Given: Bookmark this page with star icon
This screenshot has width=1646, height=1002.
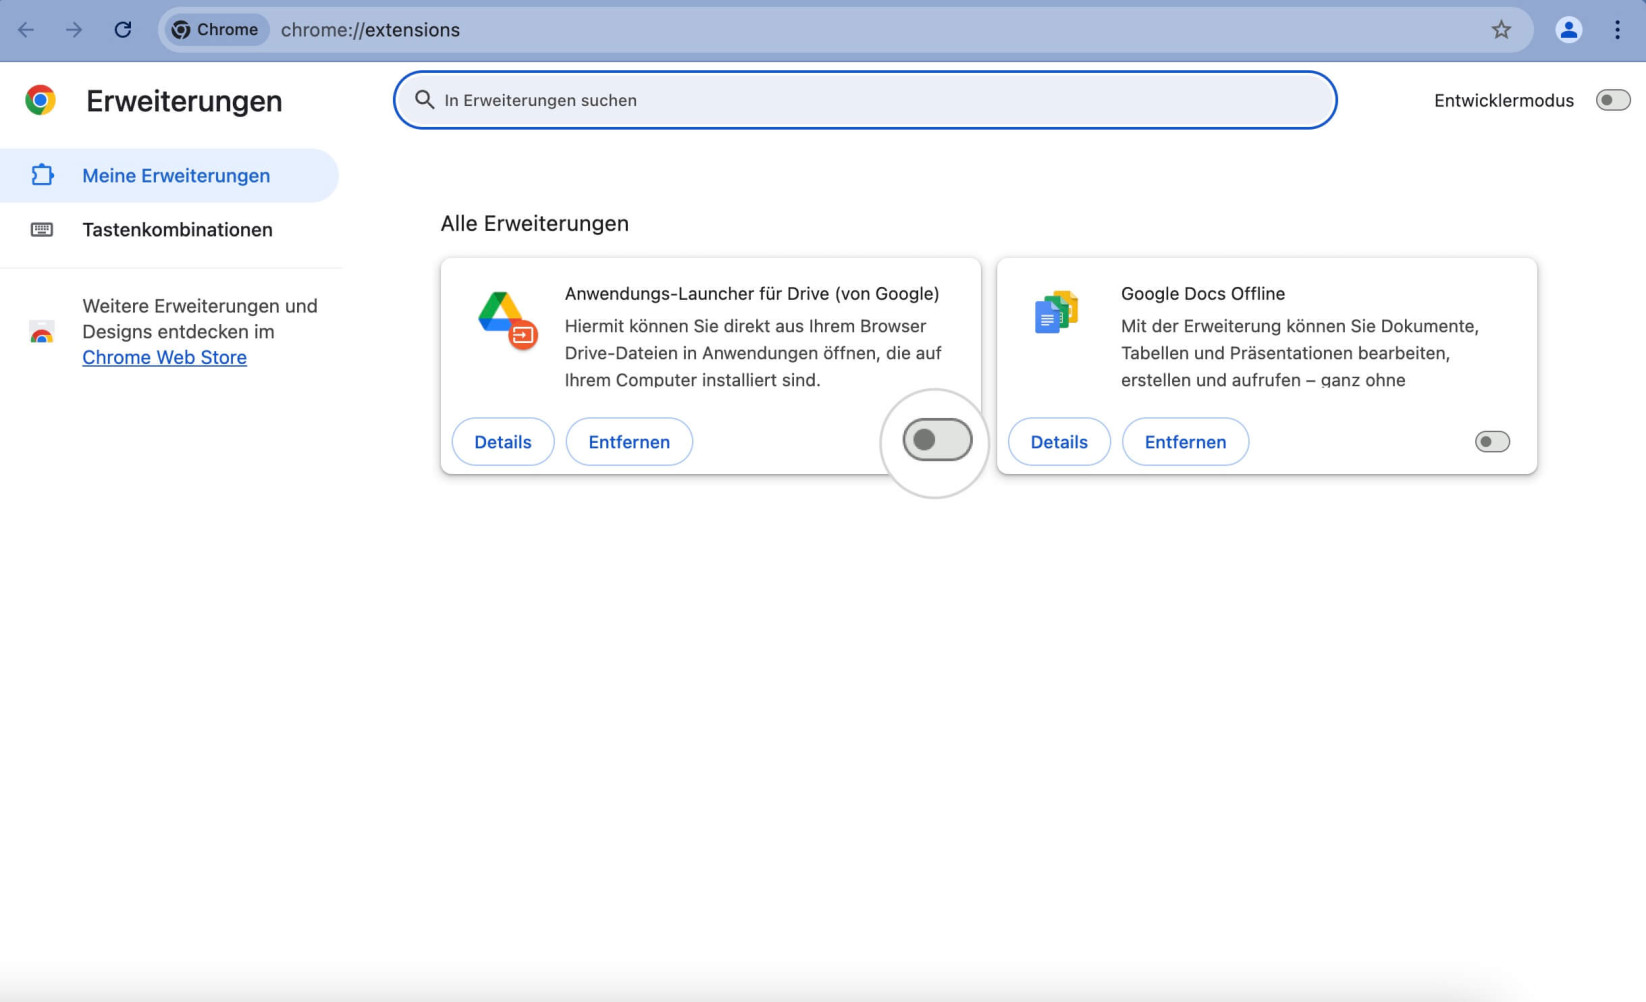Looking at the screenshot, I should 1501,30.
